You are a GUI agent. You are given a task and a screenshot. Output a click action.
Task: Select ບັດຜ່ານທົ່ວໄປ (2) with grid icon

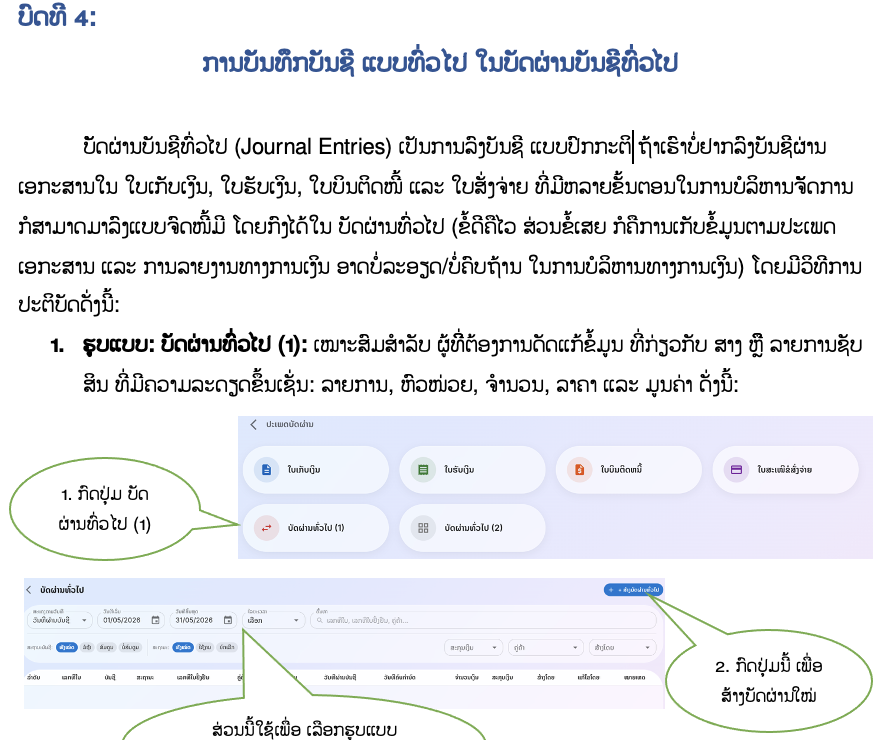473,528
